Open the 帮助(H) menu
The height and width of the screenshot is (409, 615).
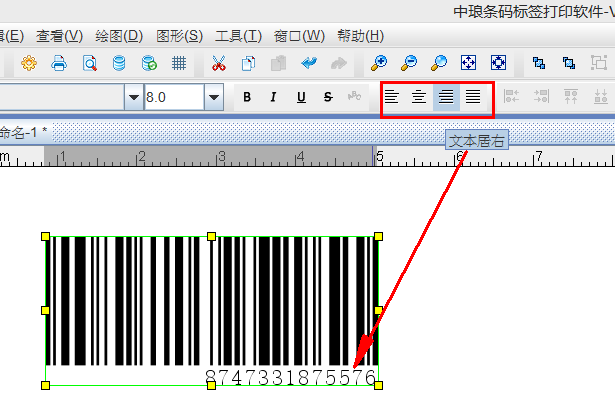(x=360, y=36)
